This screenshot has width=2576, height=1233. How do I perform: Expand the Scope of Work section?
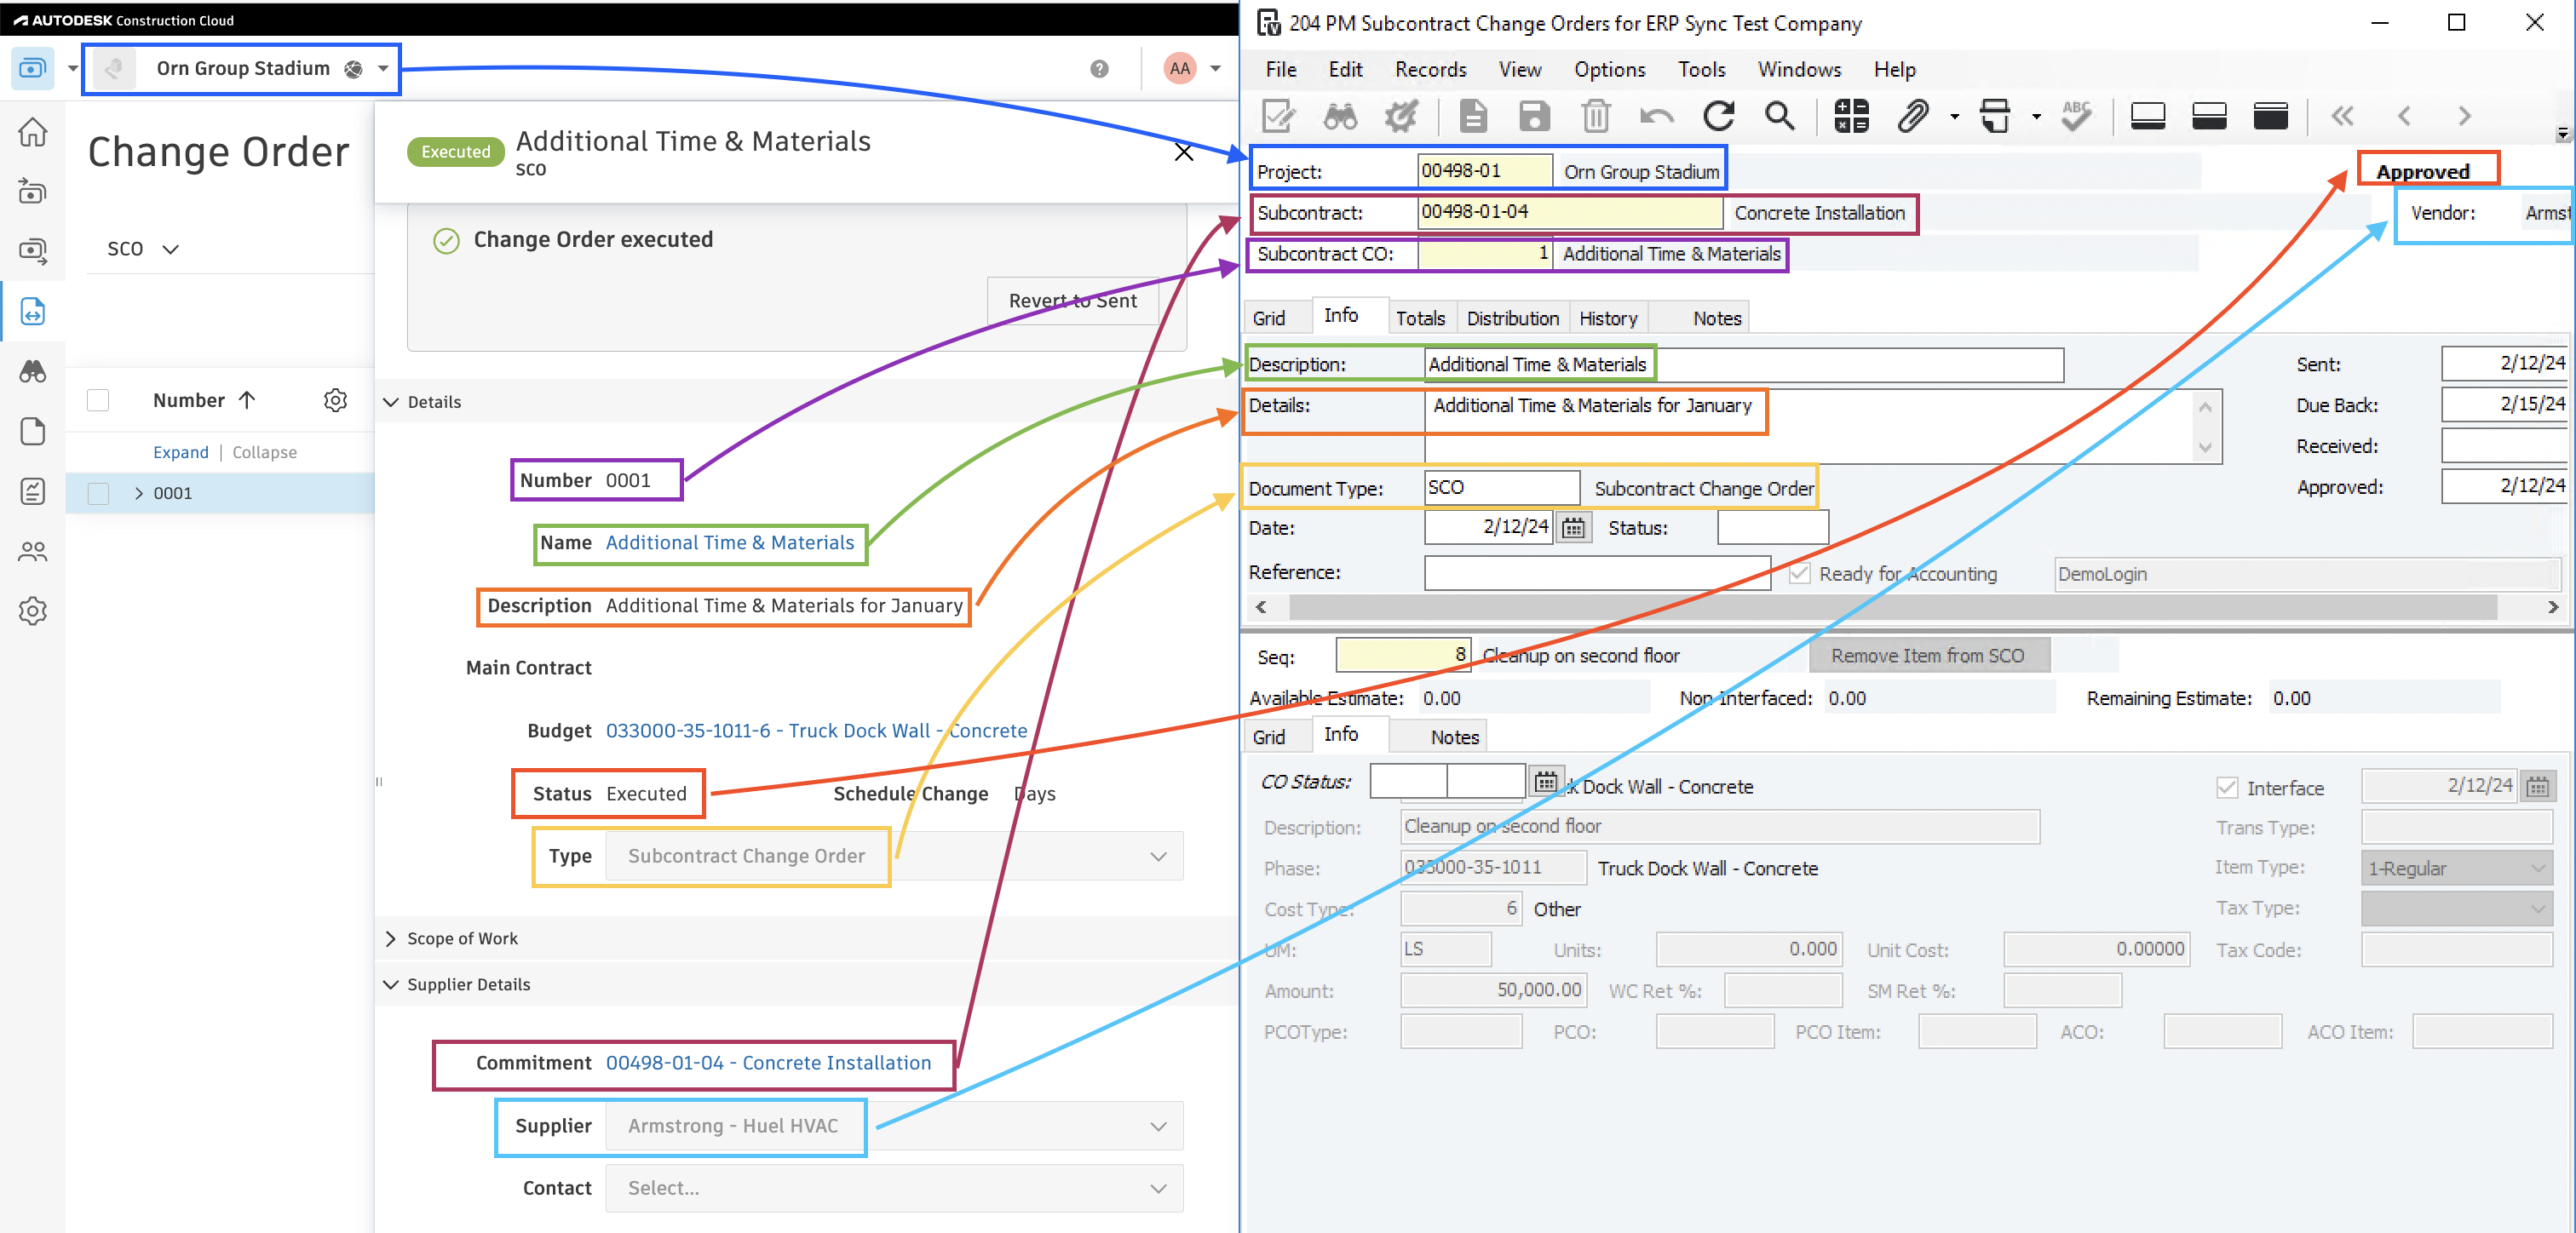[391, 939]
